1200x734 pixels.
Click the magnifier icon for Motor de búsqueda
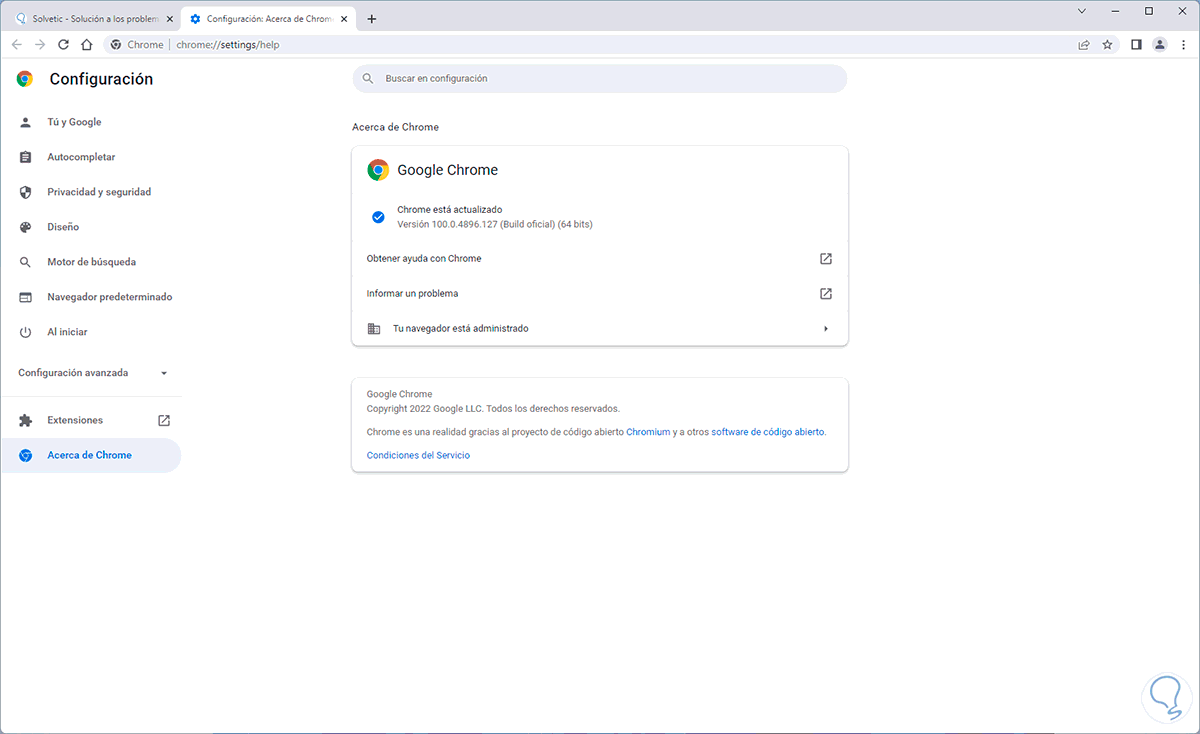tap(26, 262)
